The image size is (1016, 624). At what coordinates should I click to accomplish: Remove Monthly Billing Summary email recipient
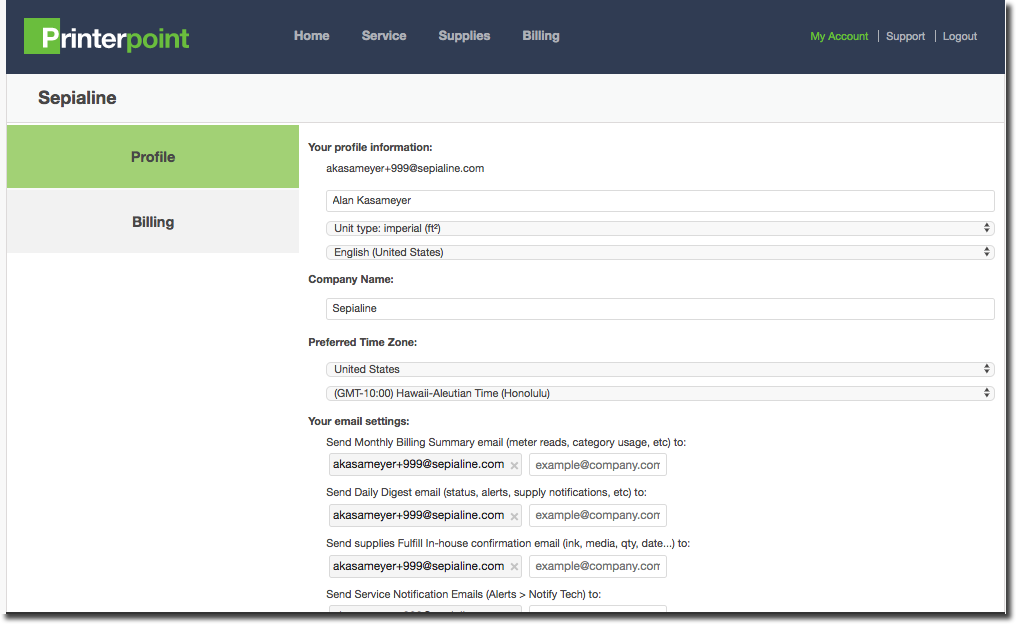(x=514, y=465)
